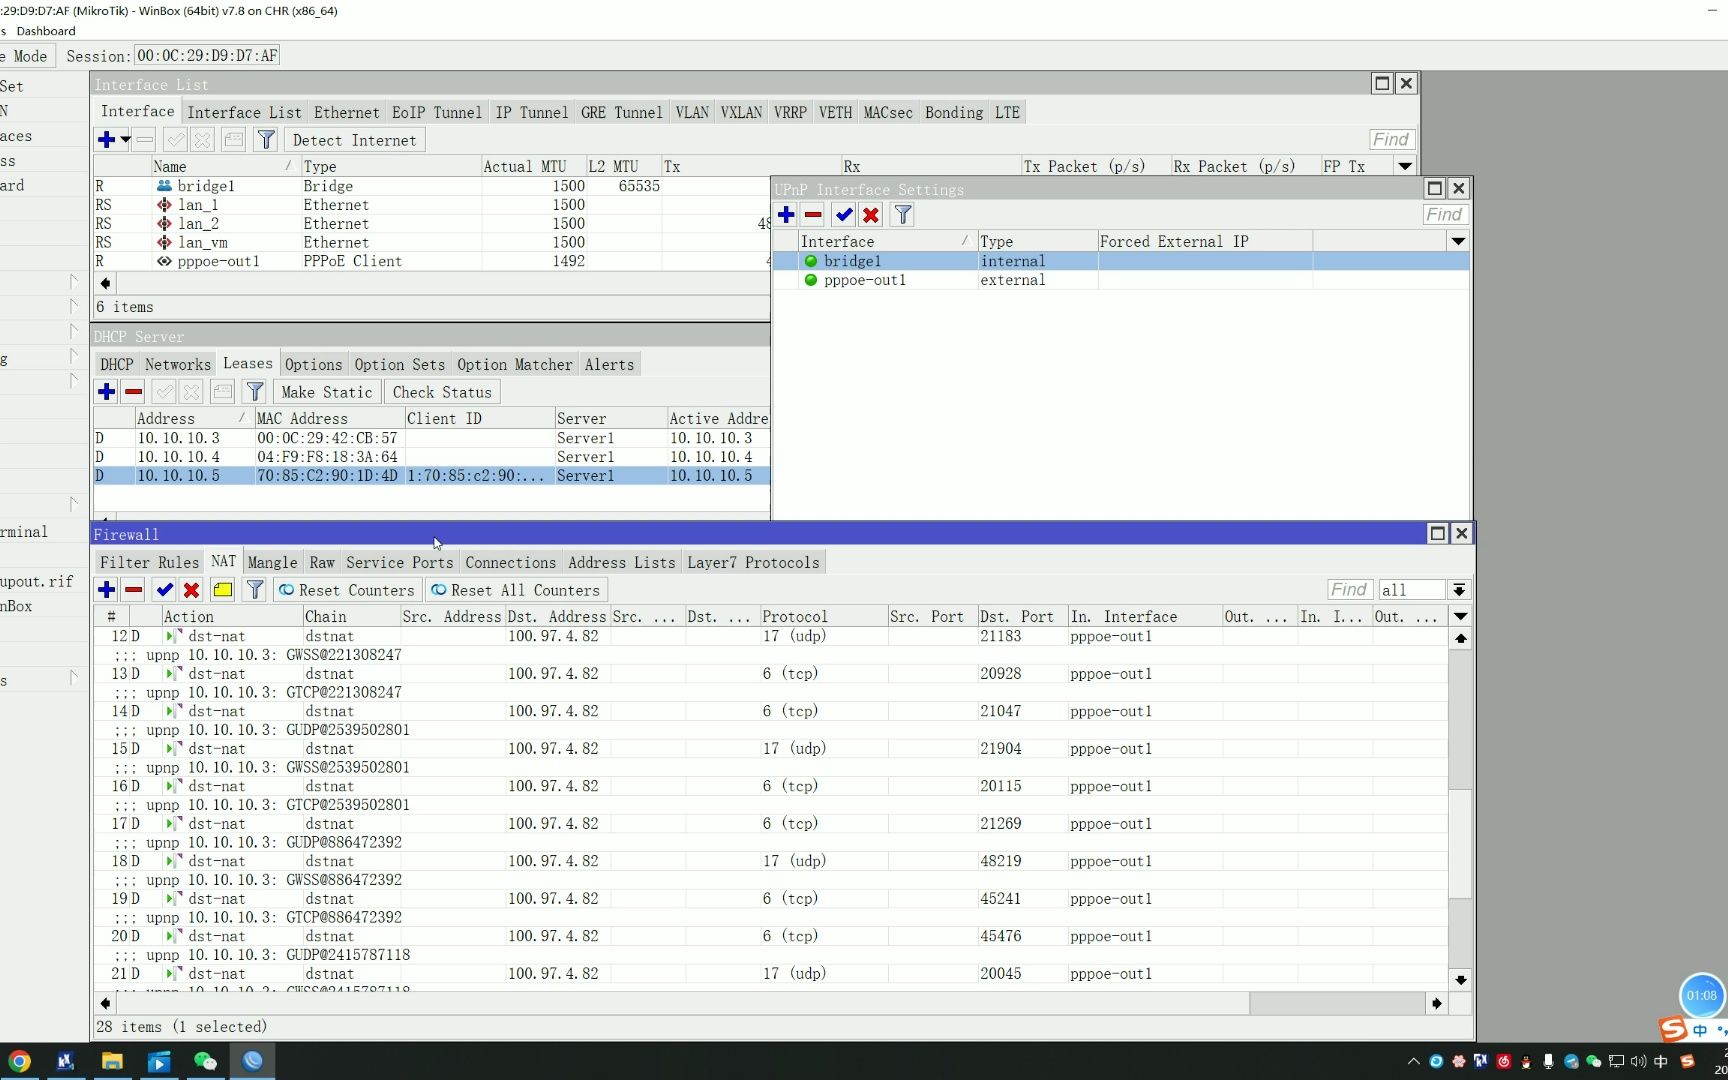Click Interface List horizontal scroll left arrow
This screenshot has width=1728, height=1080.
tap(105, 283)
